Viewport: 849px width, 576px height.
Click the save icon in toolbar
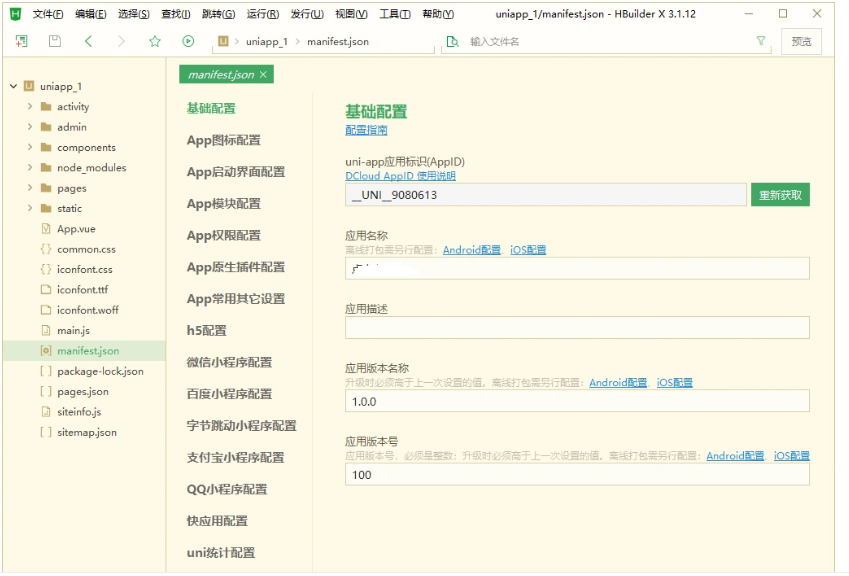(55, 41)
